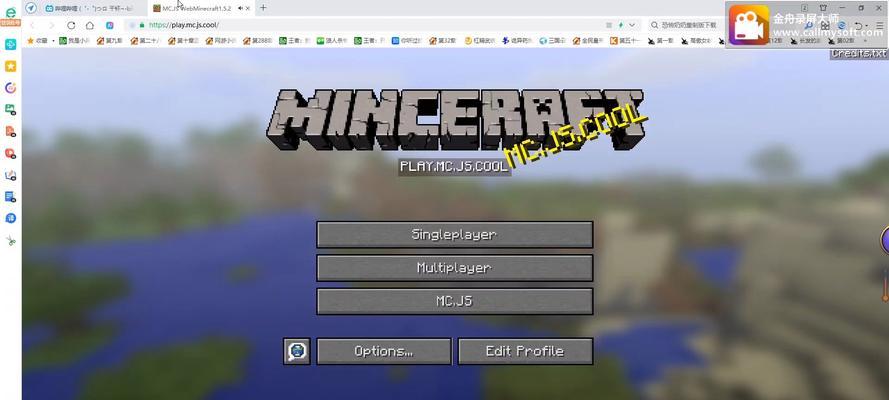Click the blue round translate sidebar icon
Viewport: 889px width, 400px height.
[10, 218]
